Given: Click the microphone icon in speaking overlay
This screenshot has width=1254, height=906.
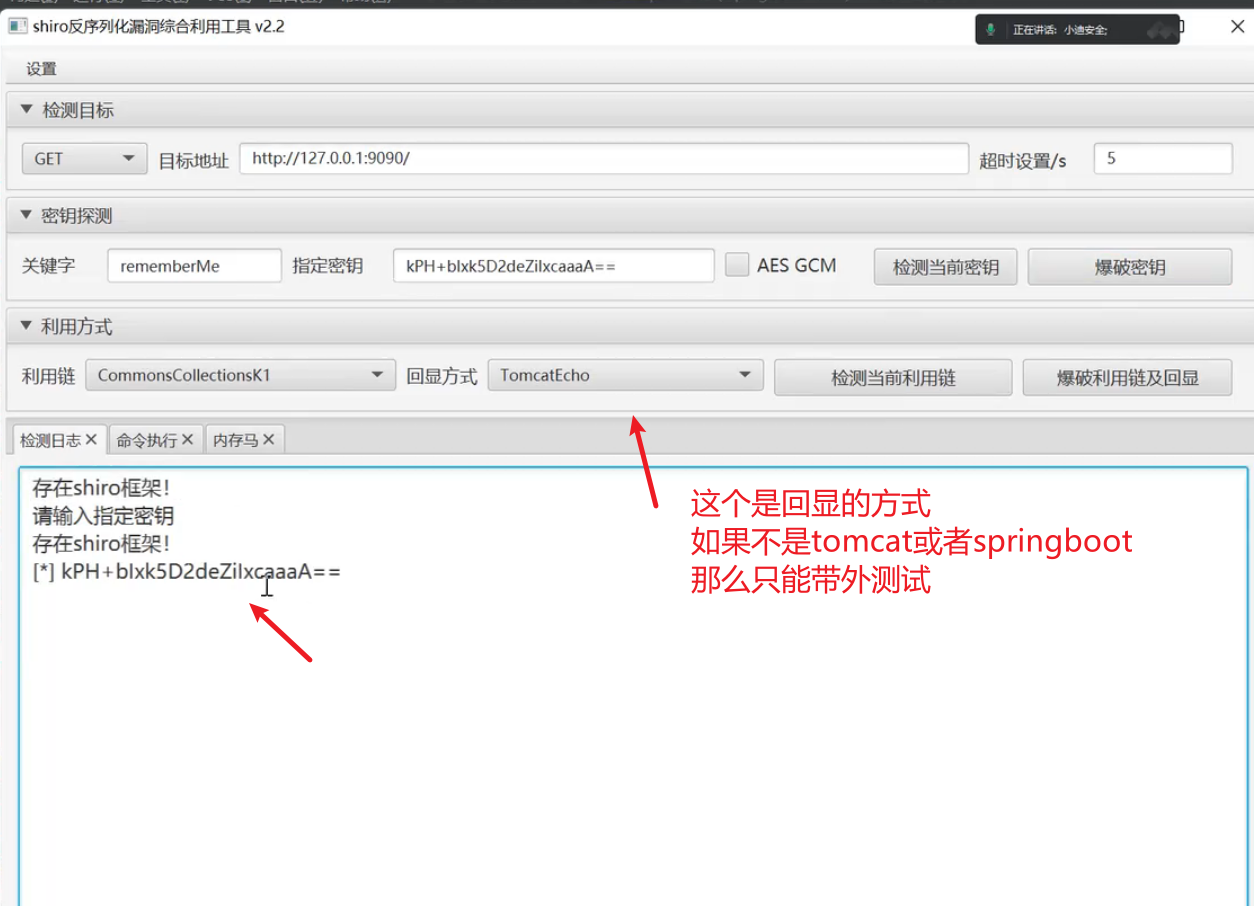Looking at the screenshot, I should pos(990,30).
